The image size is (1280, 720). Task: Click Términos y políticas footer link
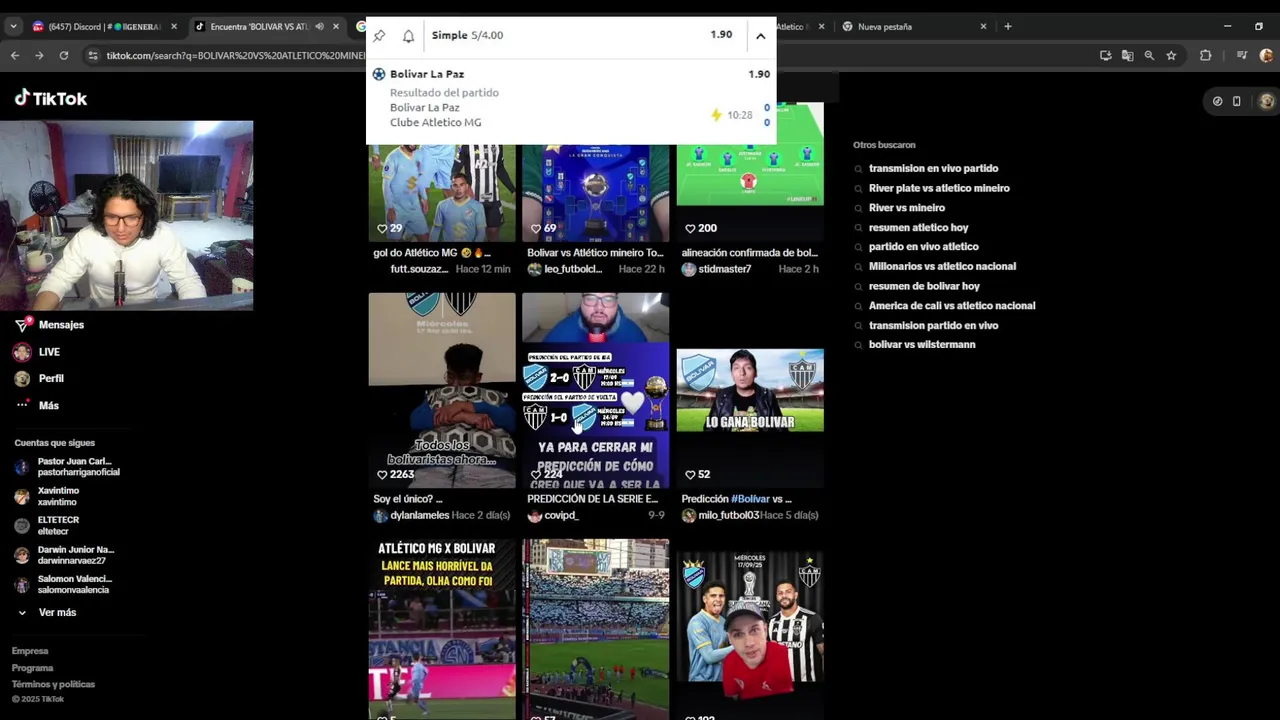pos(53,684)
